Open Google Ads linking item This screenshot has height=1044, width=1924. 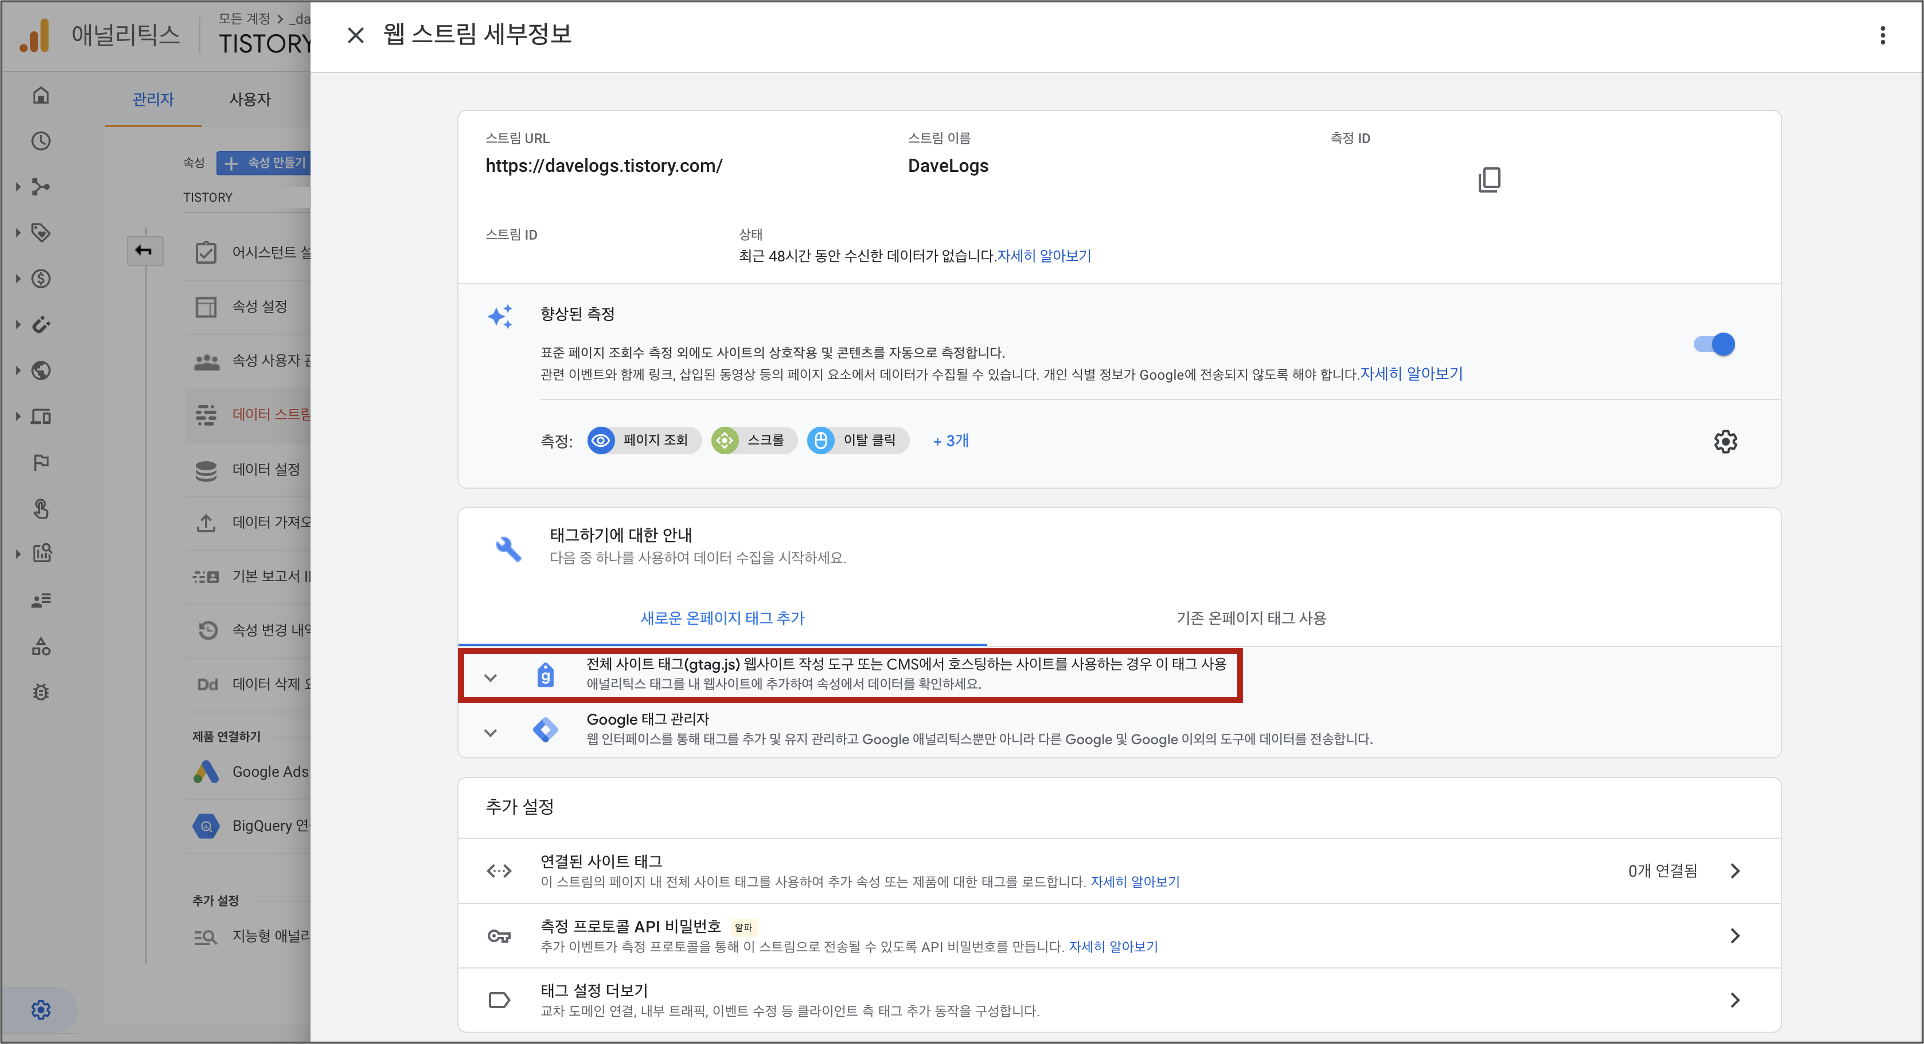(250, 772)
